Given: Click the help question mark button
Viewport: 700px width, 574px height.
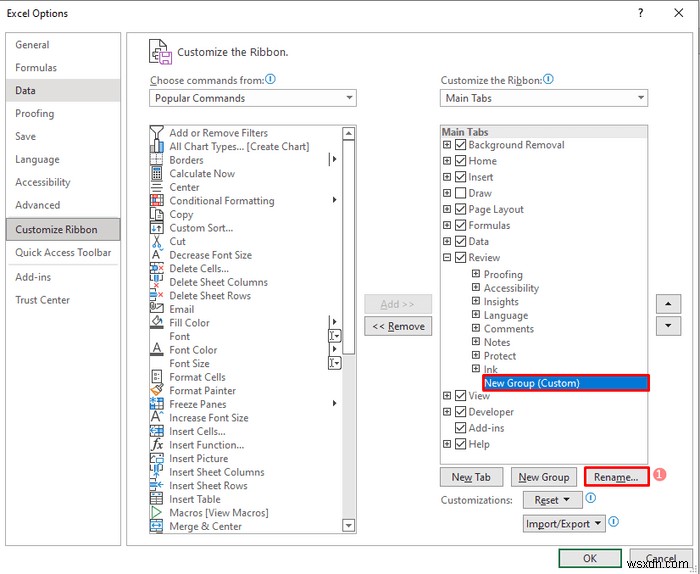Looking at the screenshot, I should 641,13.
